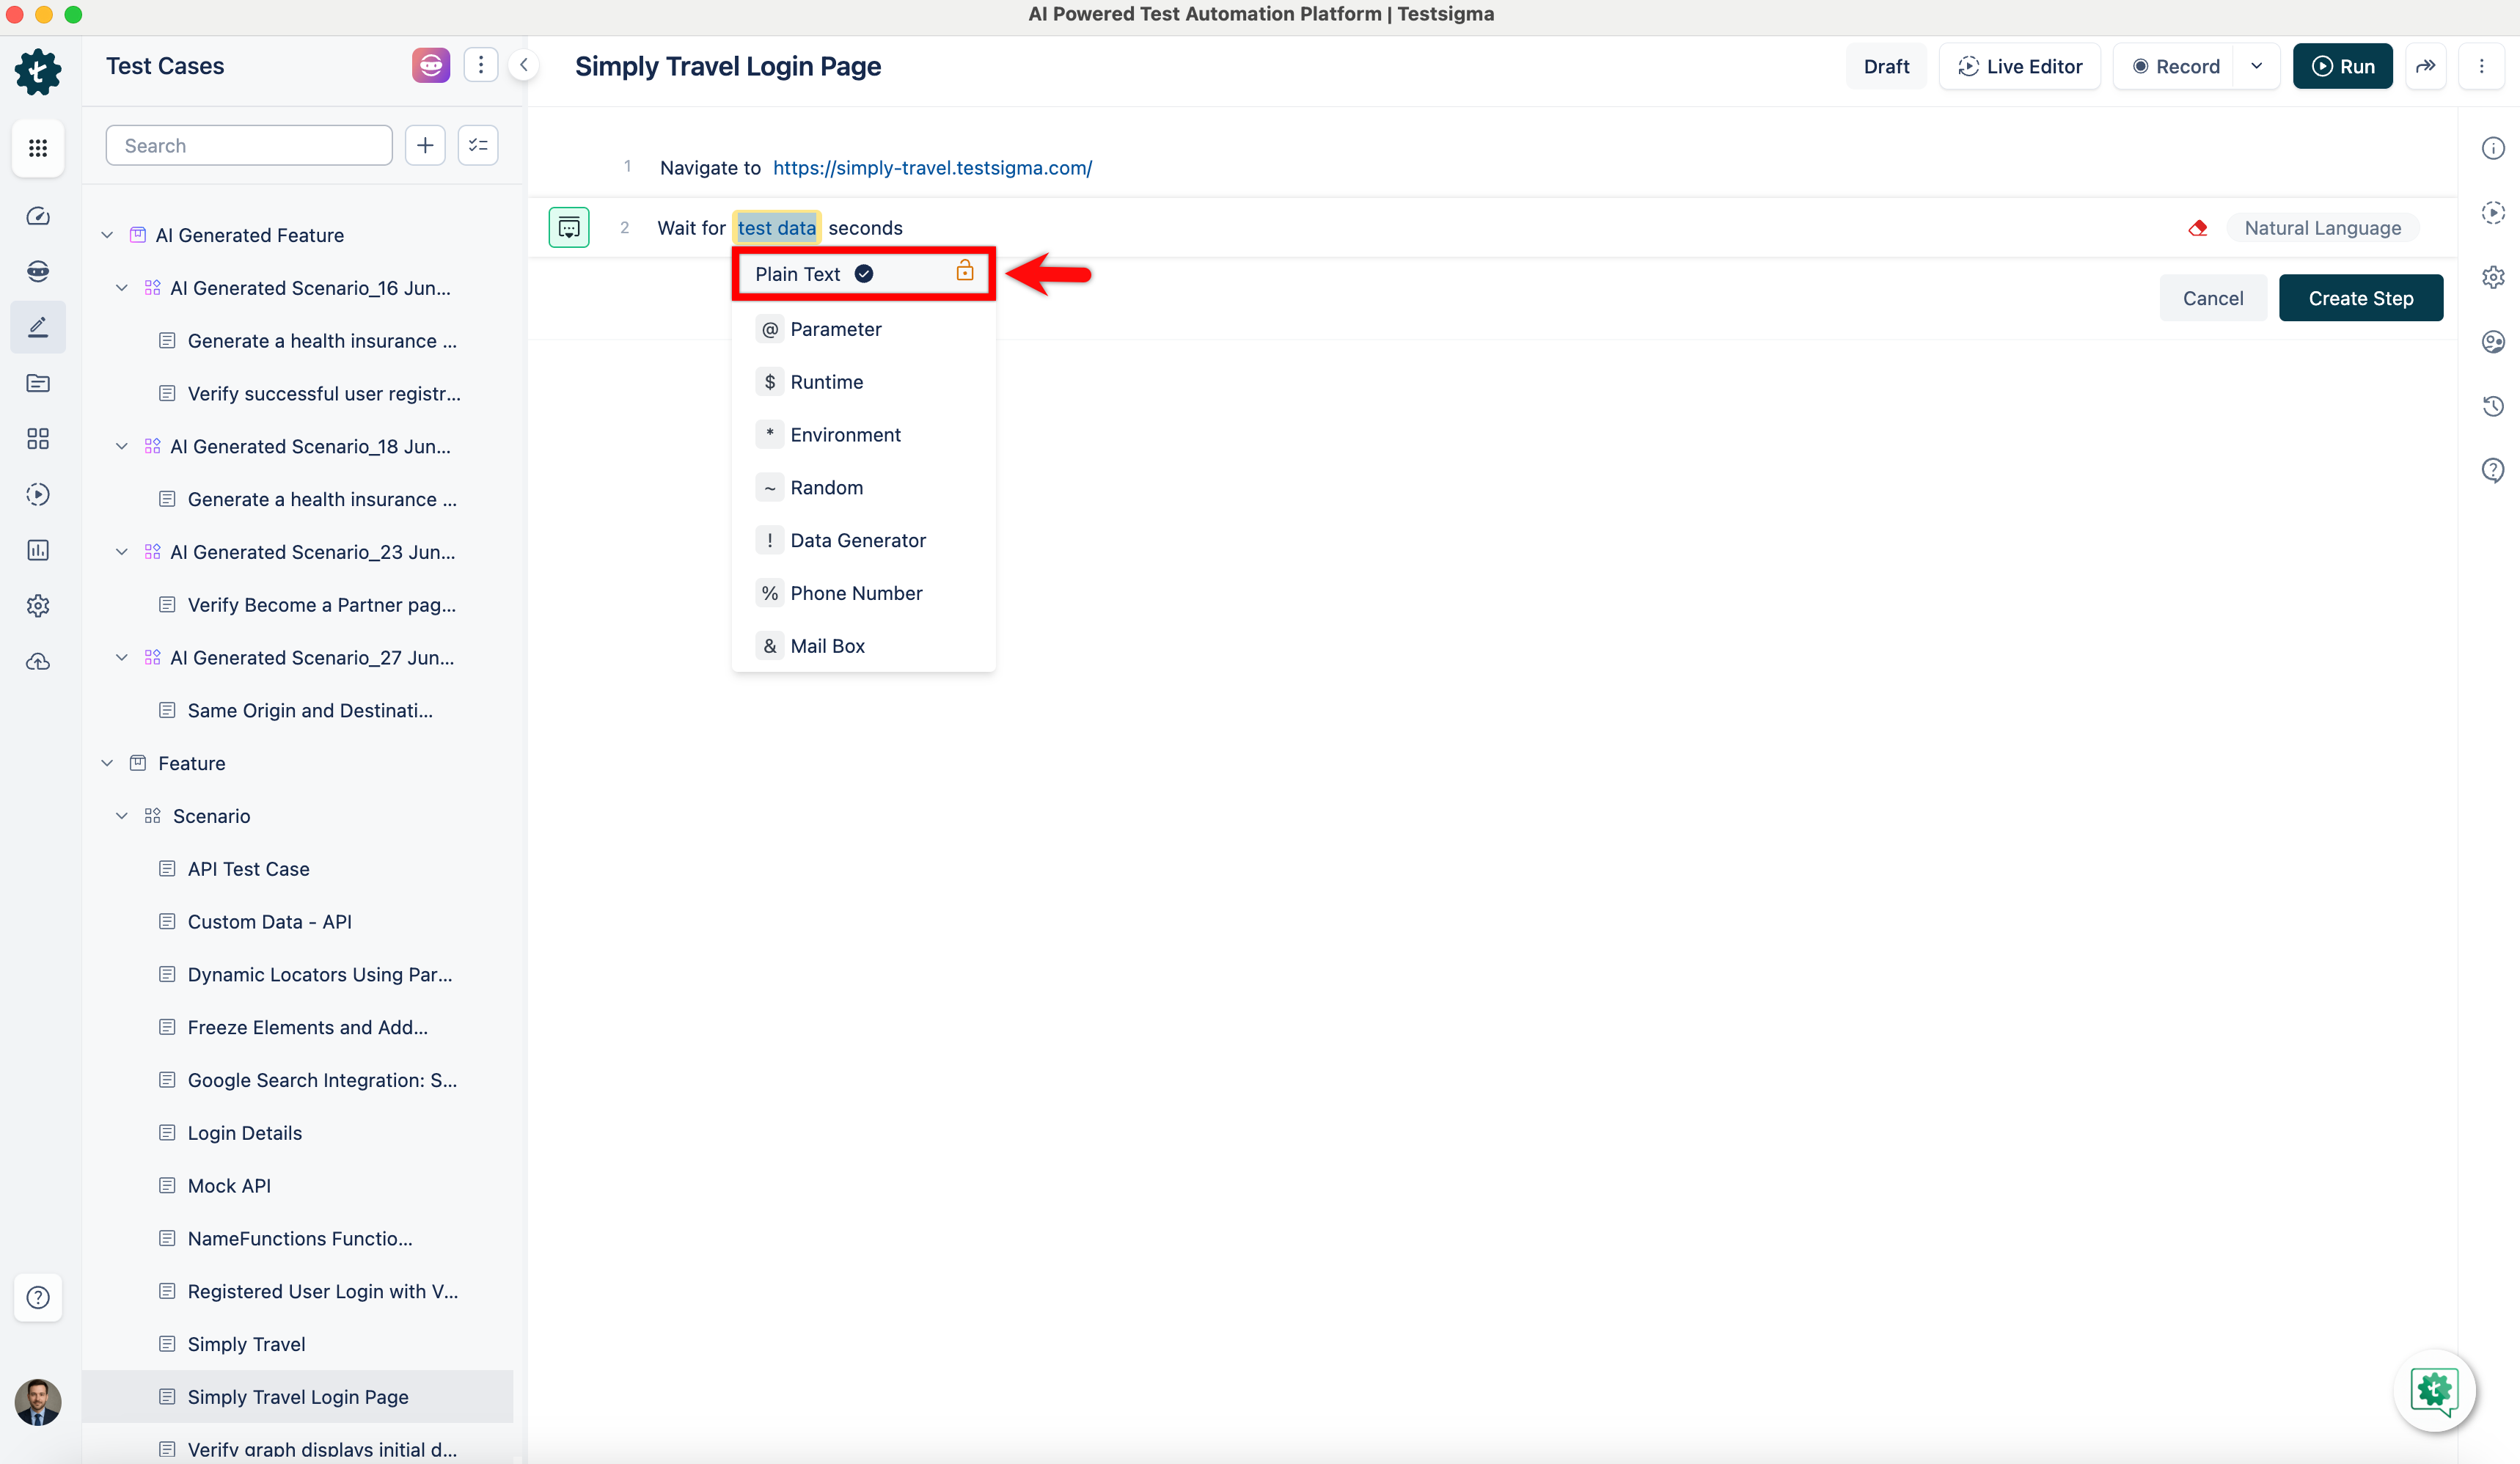The width and height of the screenshot is (2520, 1464).
Task: Select Runtime from test data type menu
Action: (x=826, y=382)
